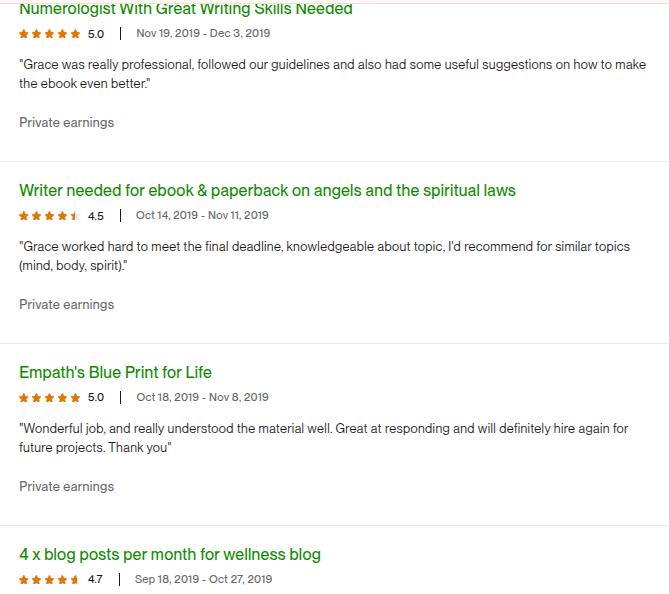Image resolution: width=669 pixels, height=594 pixels.
Task: Click the 5.0 score on Numerologist job
Action: tap(96, 33)
